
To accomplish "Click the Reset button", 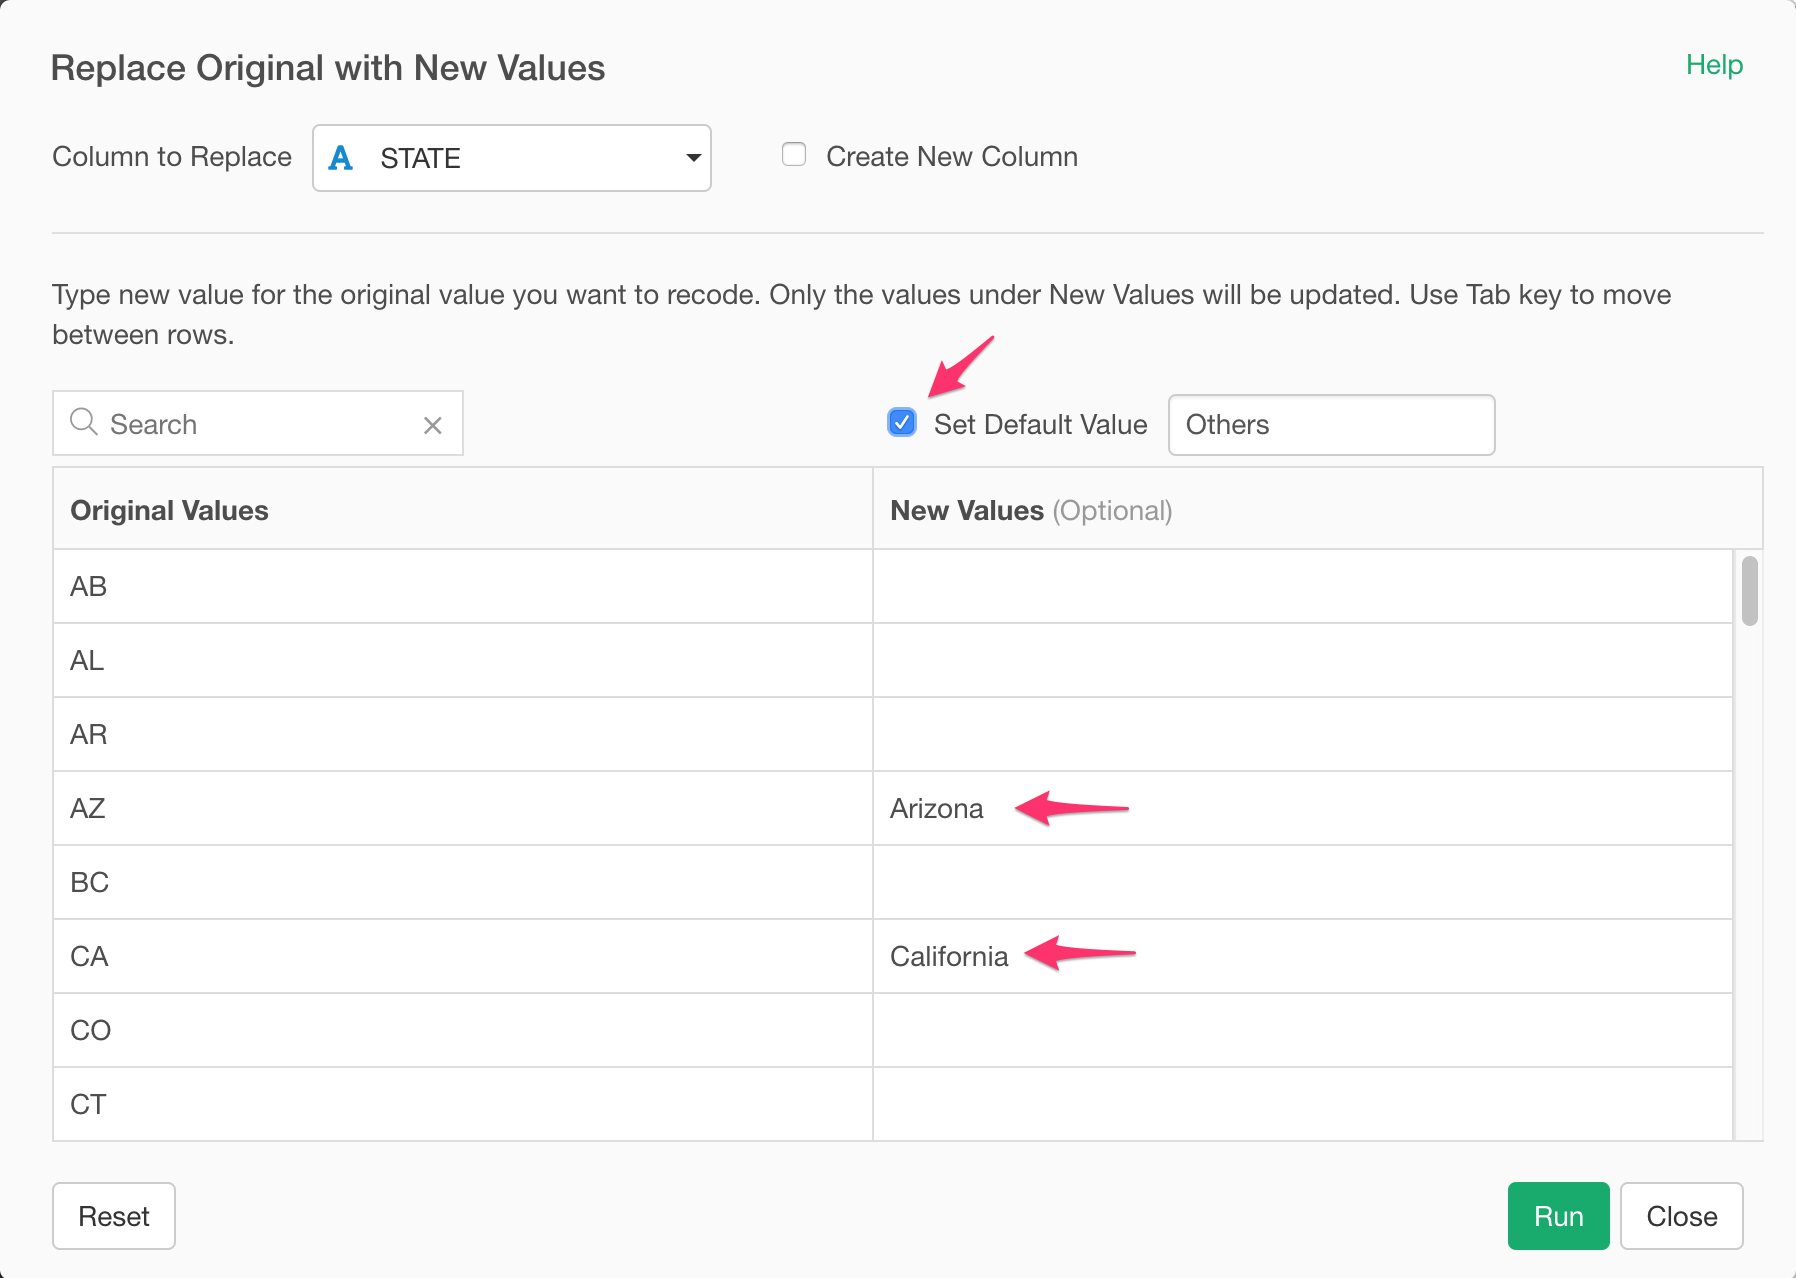I will pyautogui.click(x=114, y=1216).
